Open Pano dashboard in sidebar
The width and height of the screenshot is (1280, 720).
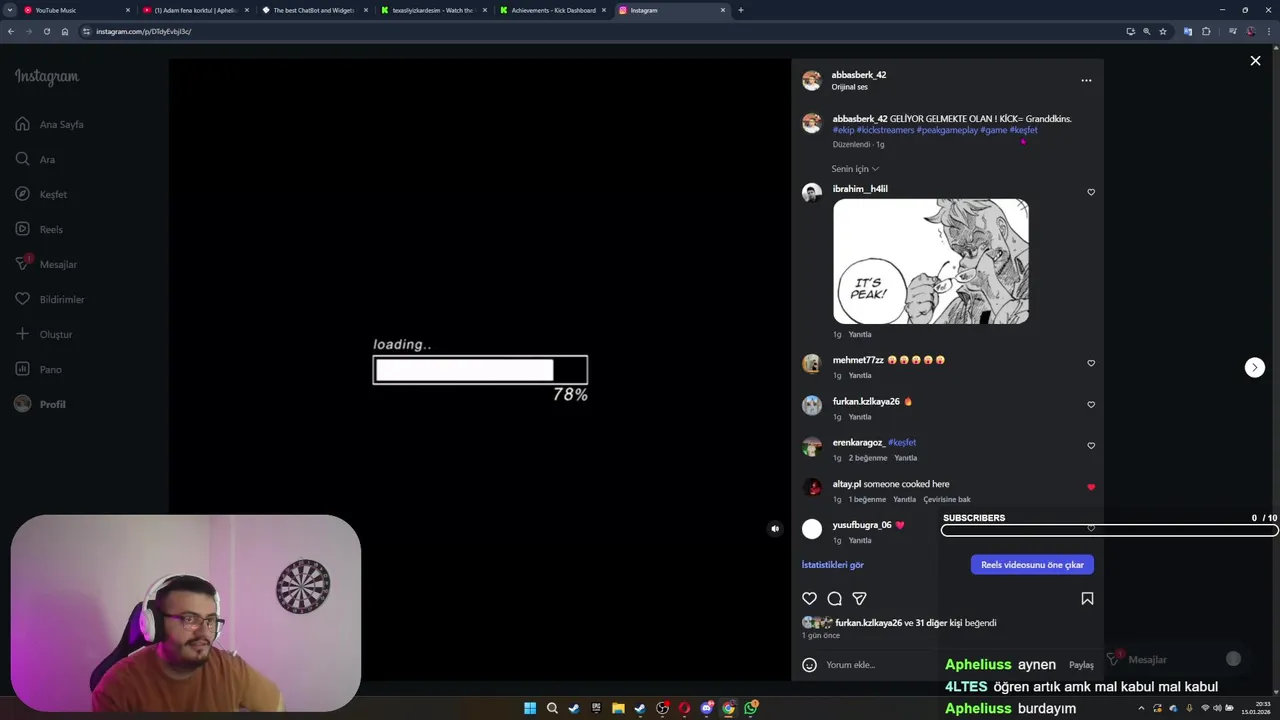pyautogui.click(x=38, y=370)
